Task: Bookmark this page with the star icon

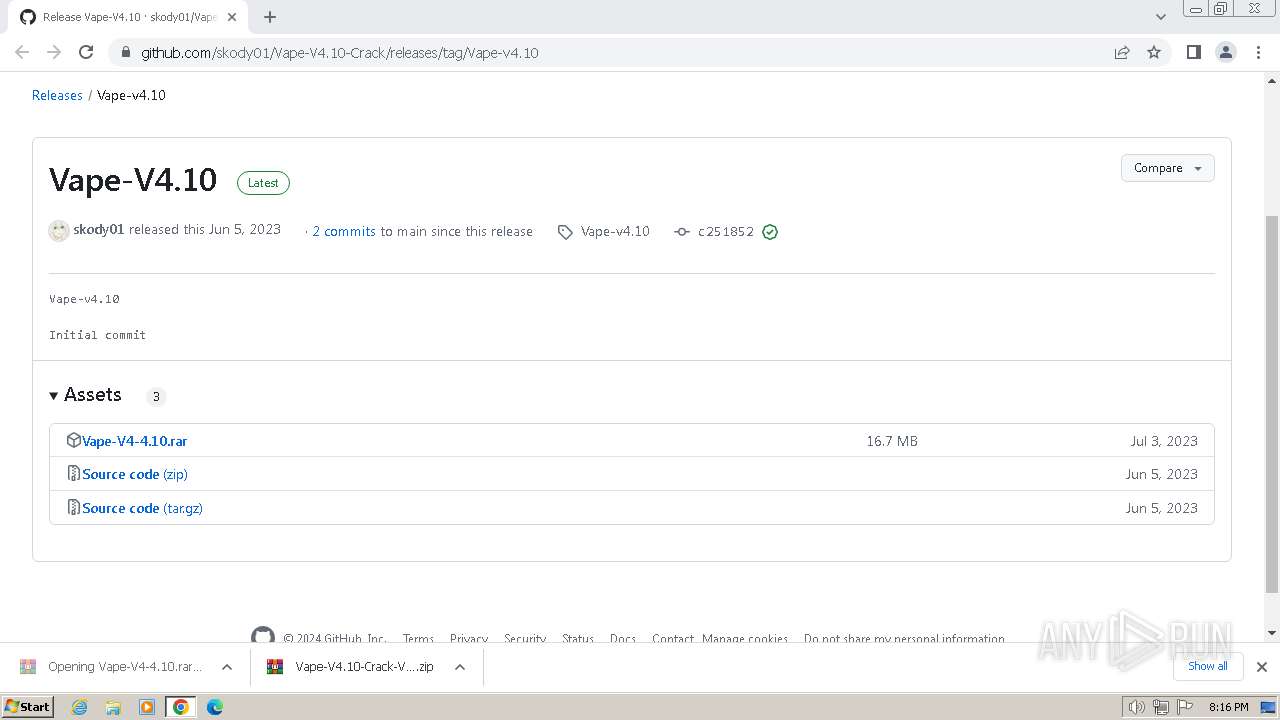Action: (1154, 52)
